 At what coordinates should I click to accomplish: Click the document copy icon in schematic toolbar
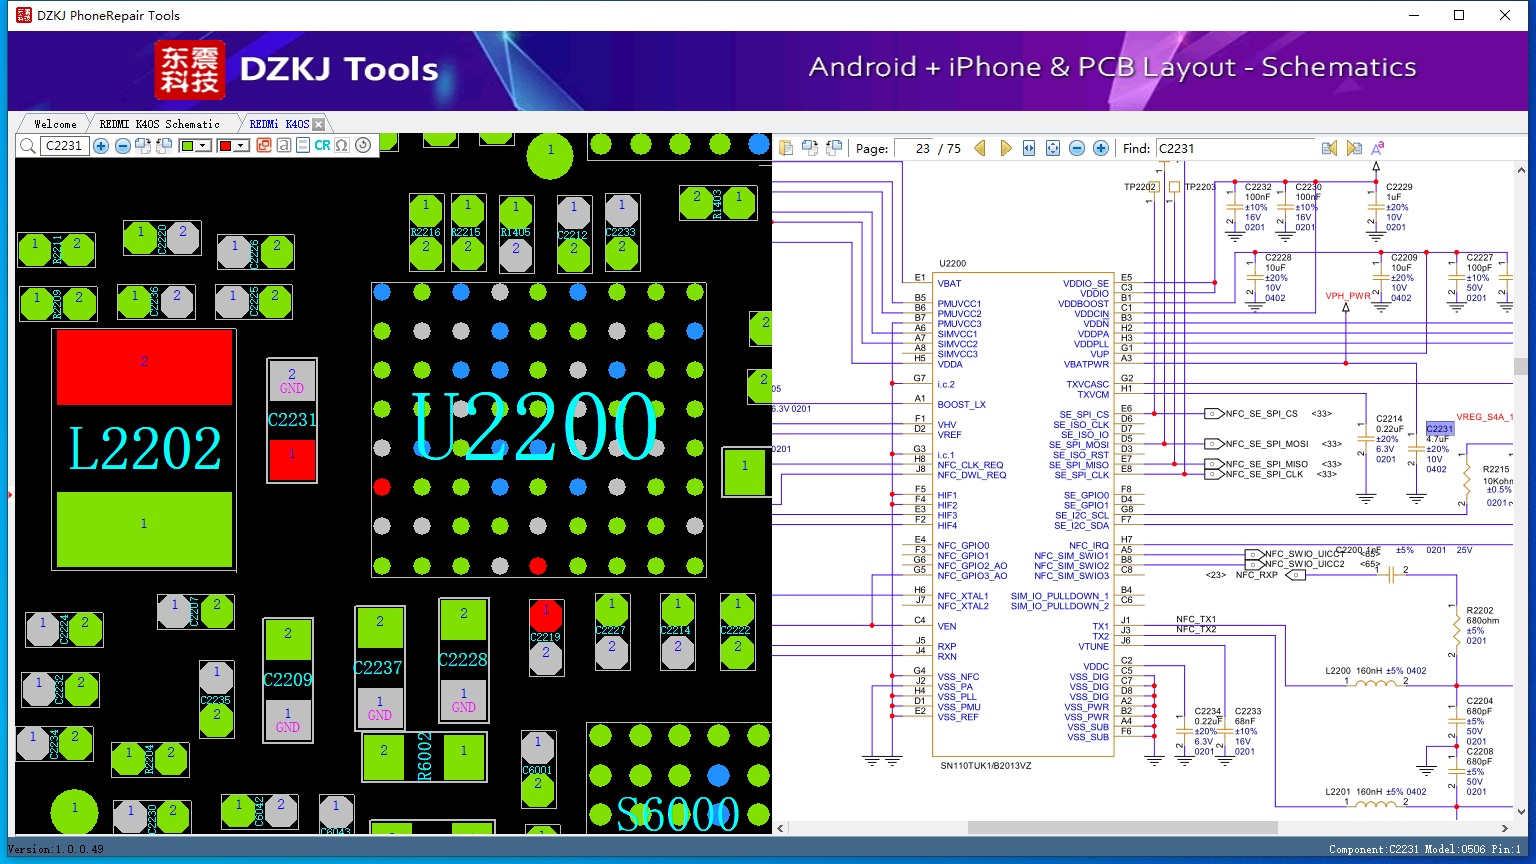click(787, 148)
